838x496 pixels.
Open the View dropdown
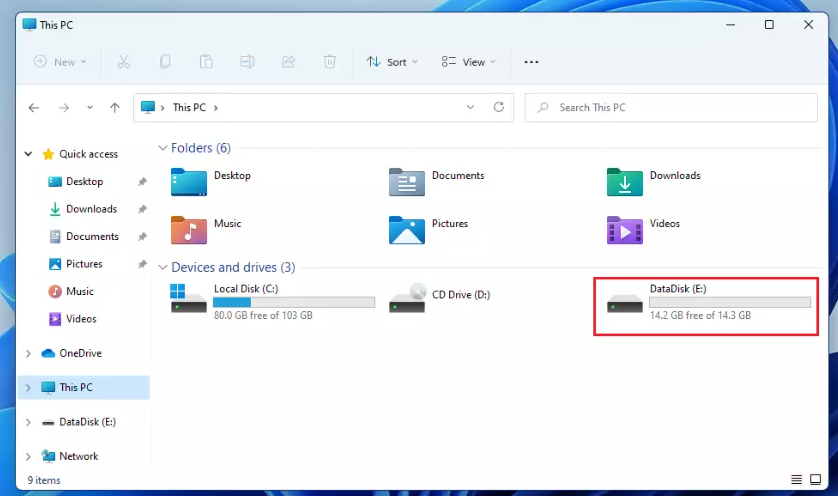(x=469, y=62)
